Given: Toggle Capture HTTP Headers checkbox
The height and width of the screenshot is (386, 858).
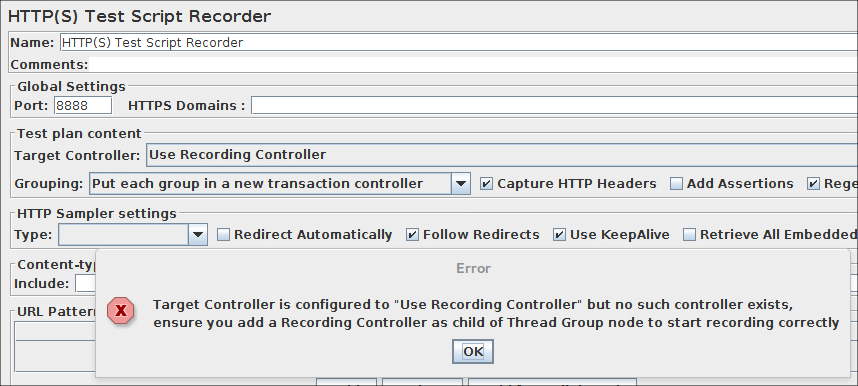Looking at the screenshot, I should 486,184.
